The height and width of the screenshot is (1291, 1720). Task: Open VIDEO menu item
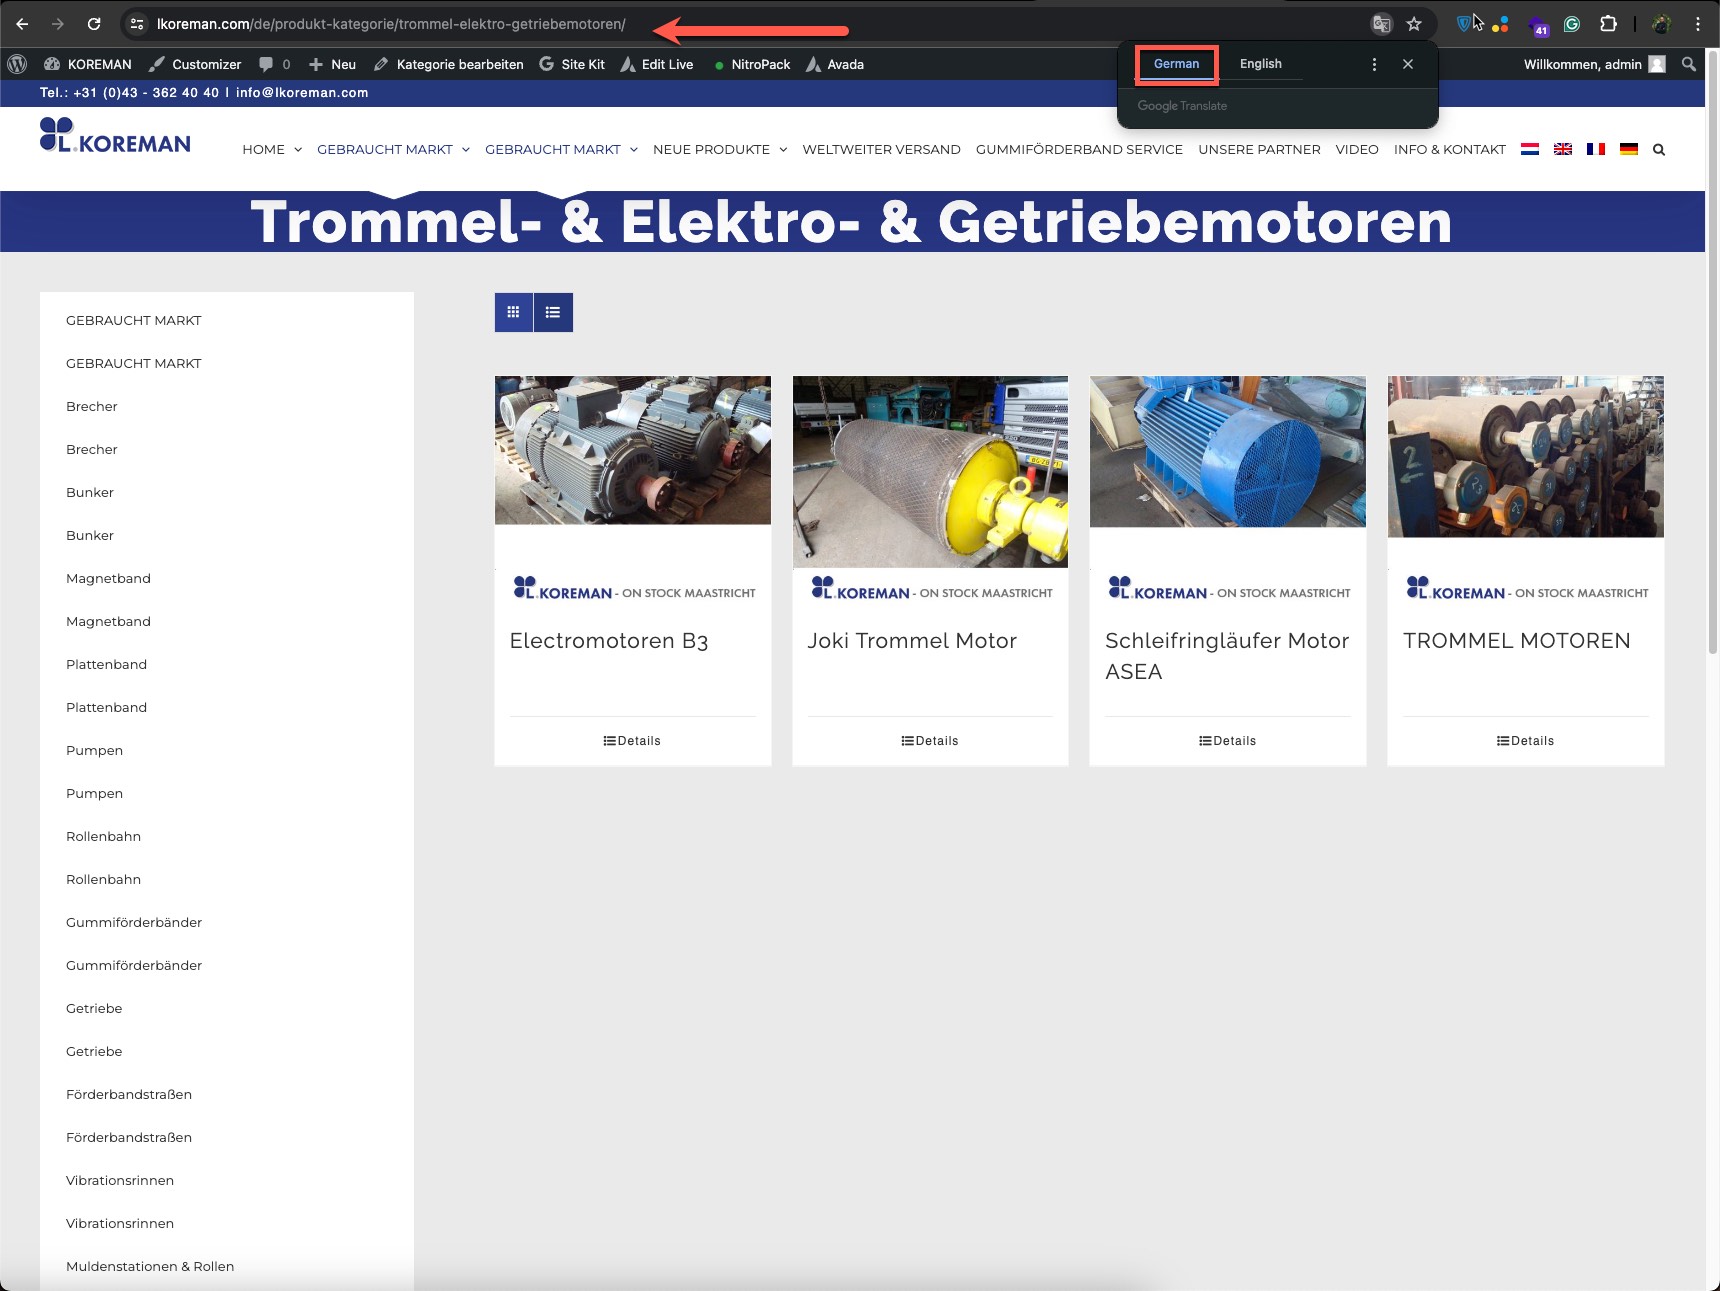(1357, 149)
